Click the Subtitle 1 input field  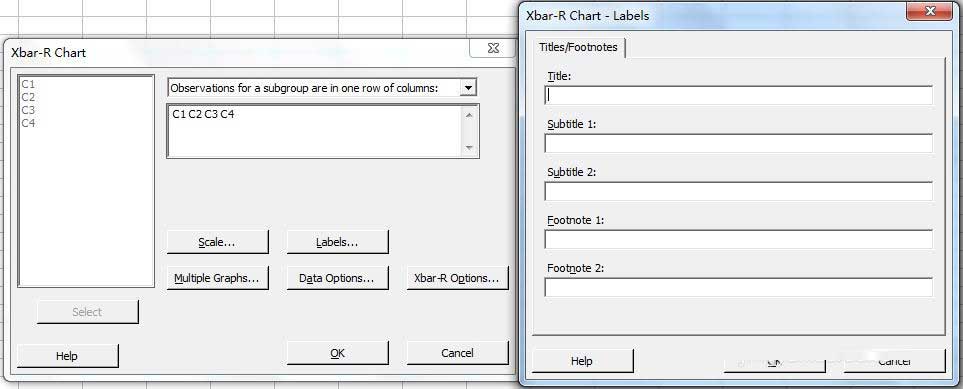739,143
